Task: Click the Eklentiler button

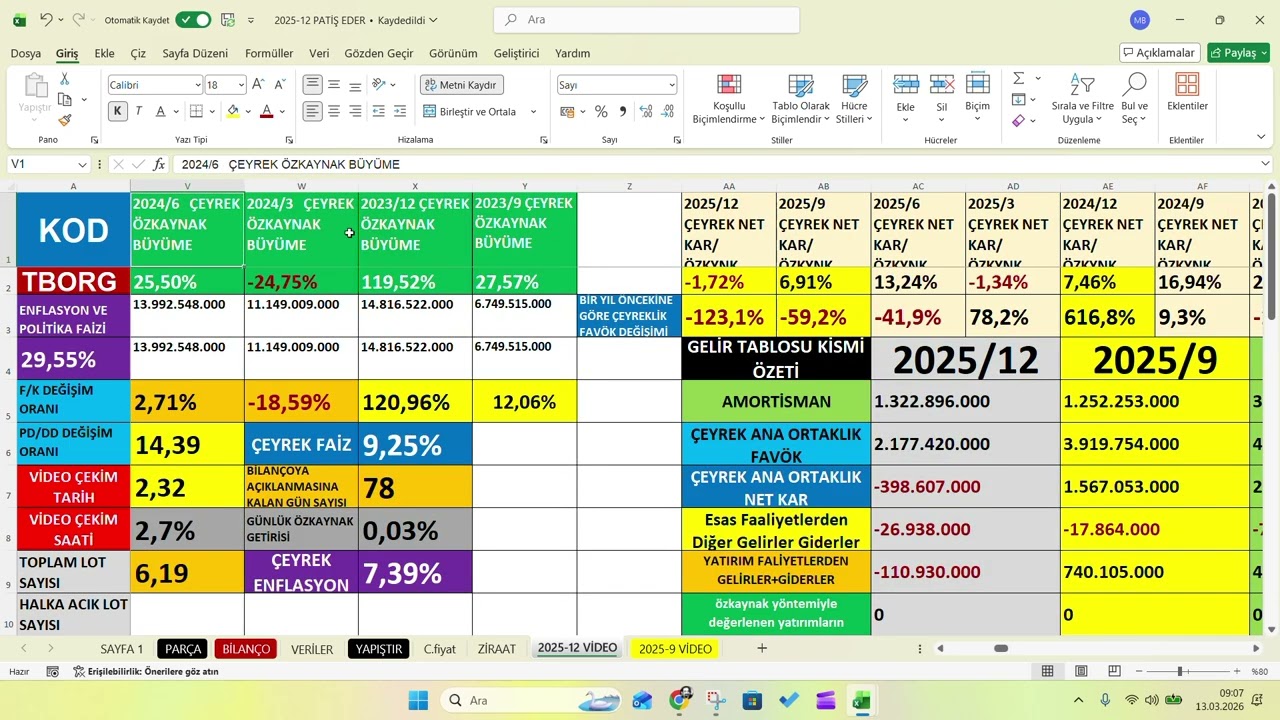Action: pos(1187,92)
